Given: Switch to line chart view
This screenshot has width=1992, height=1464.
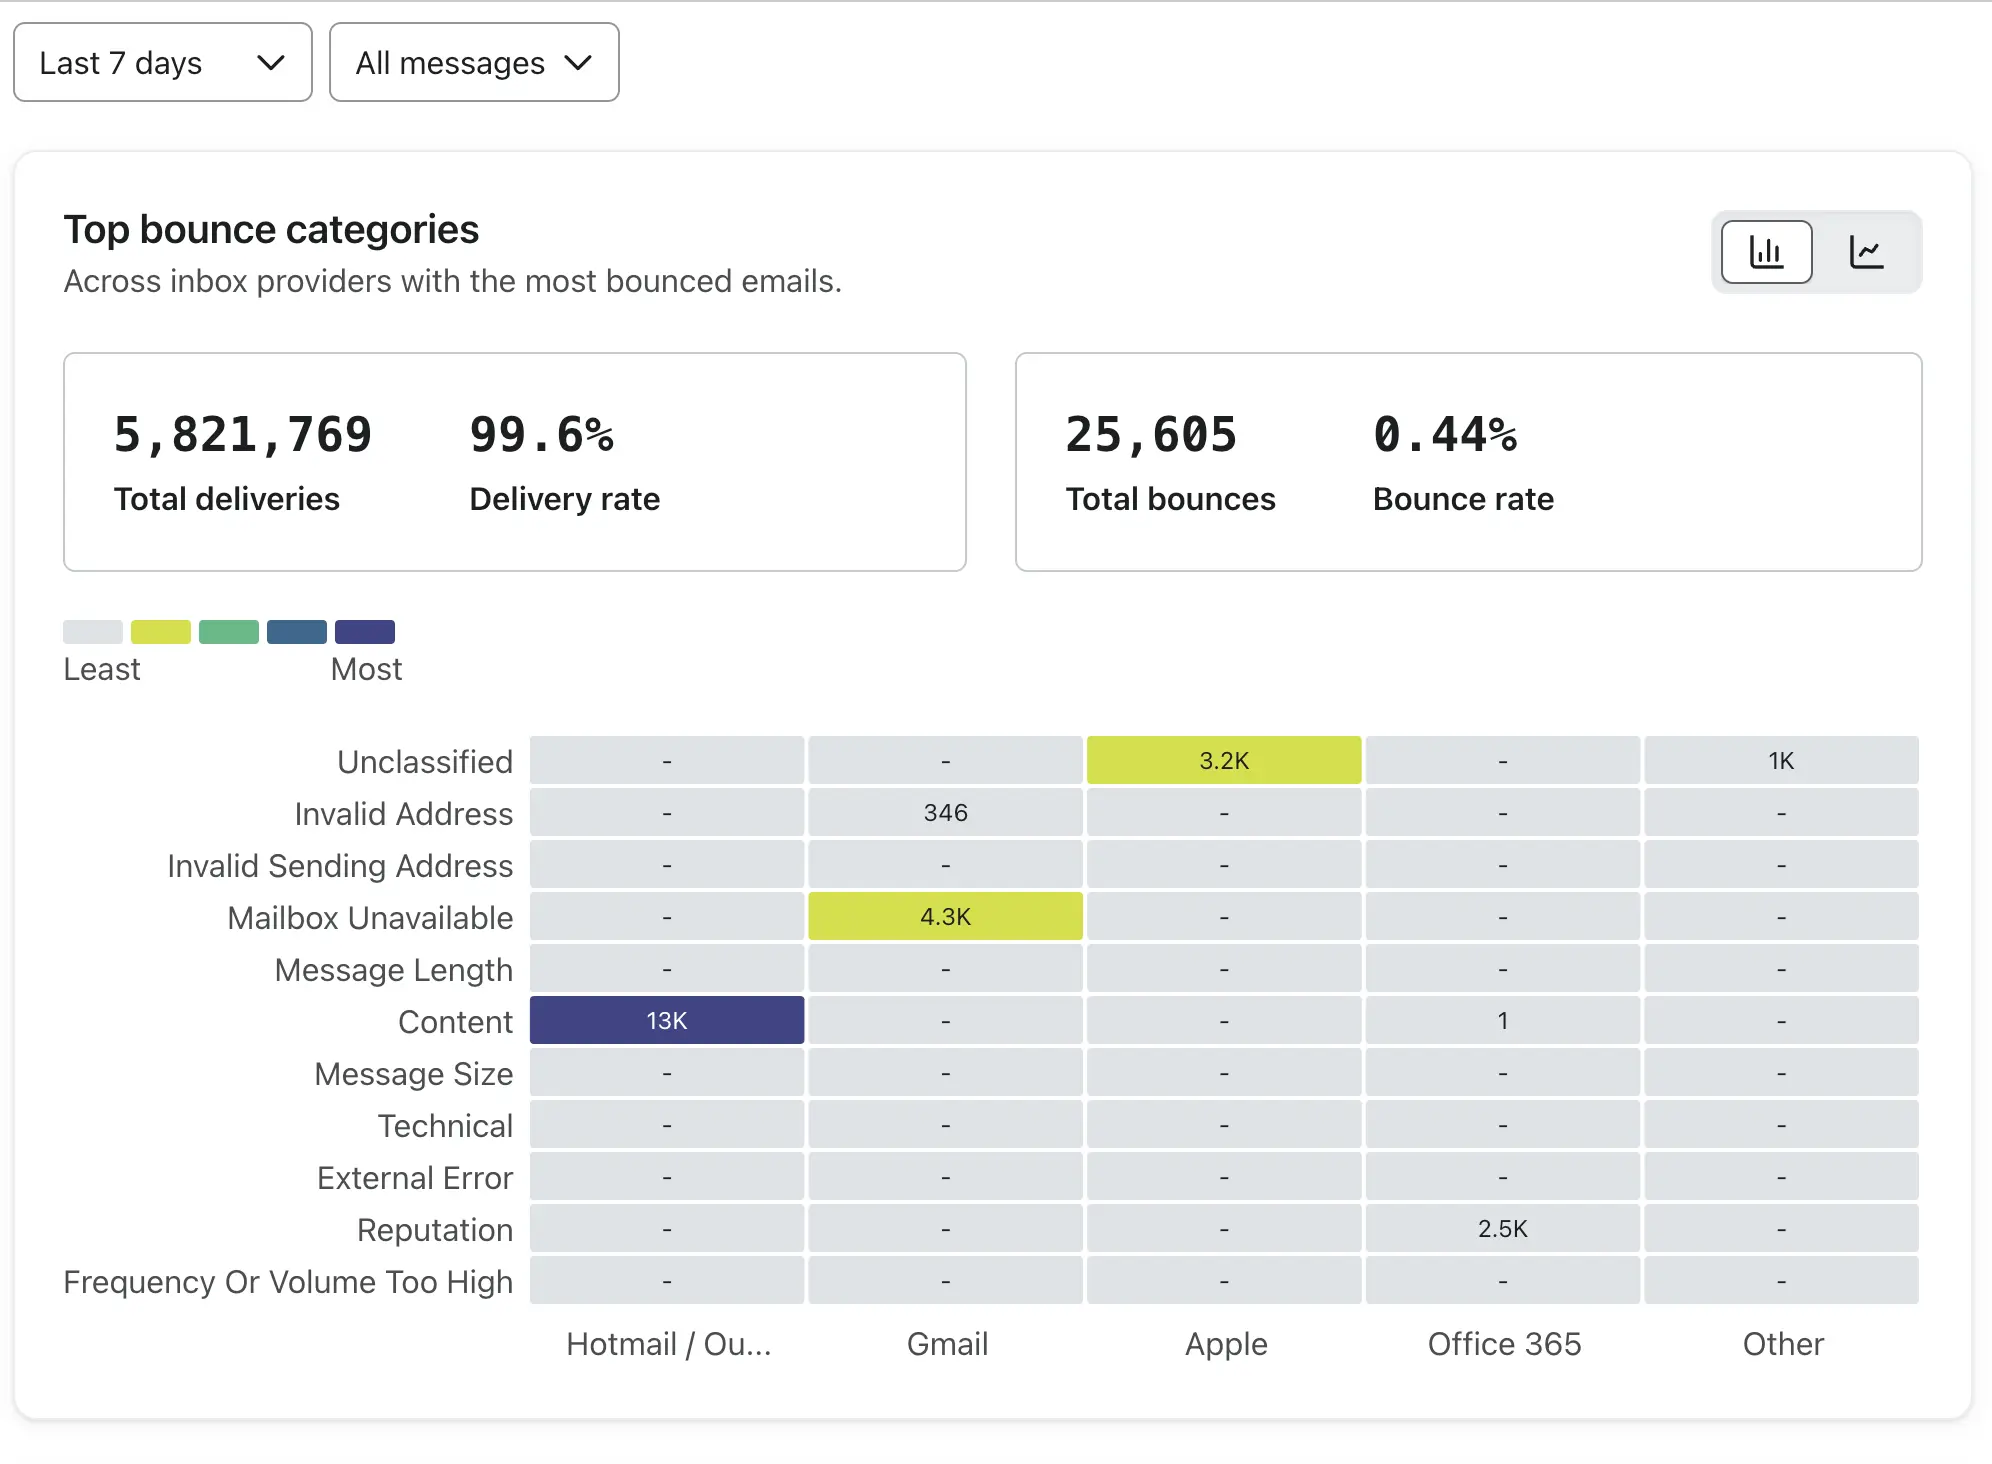Looking at the screenshot, I should [1866, 252].
